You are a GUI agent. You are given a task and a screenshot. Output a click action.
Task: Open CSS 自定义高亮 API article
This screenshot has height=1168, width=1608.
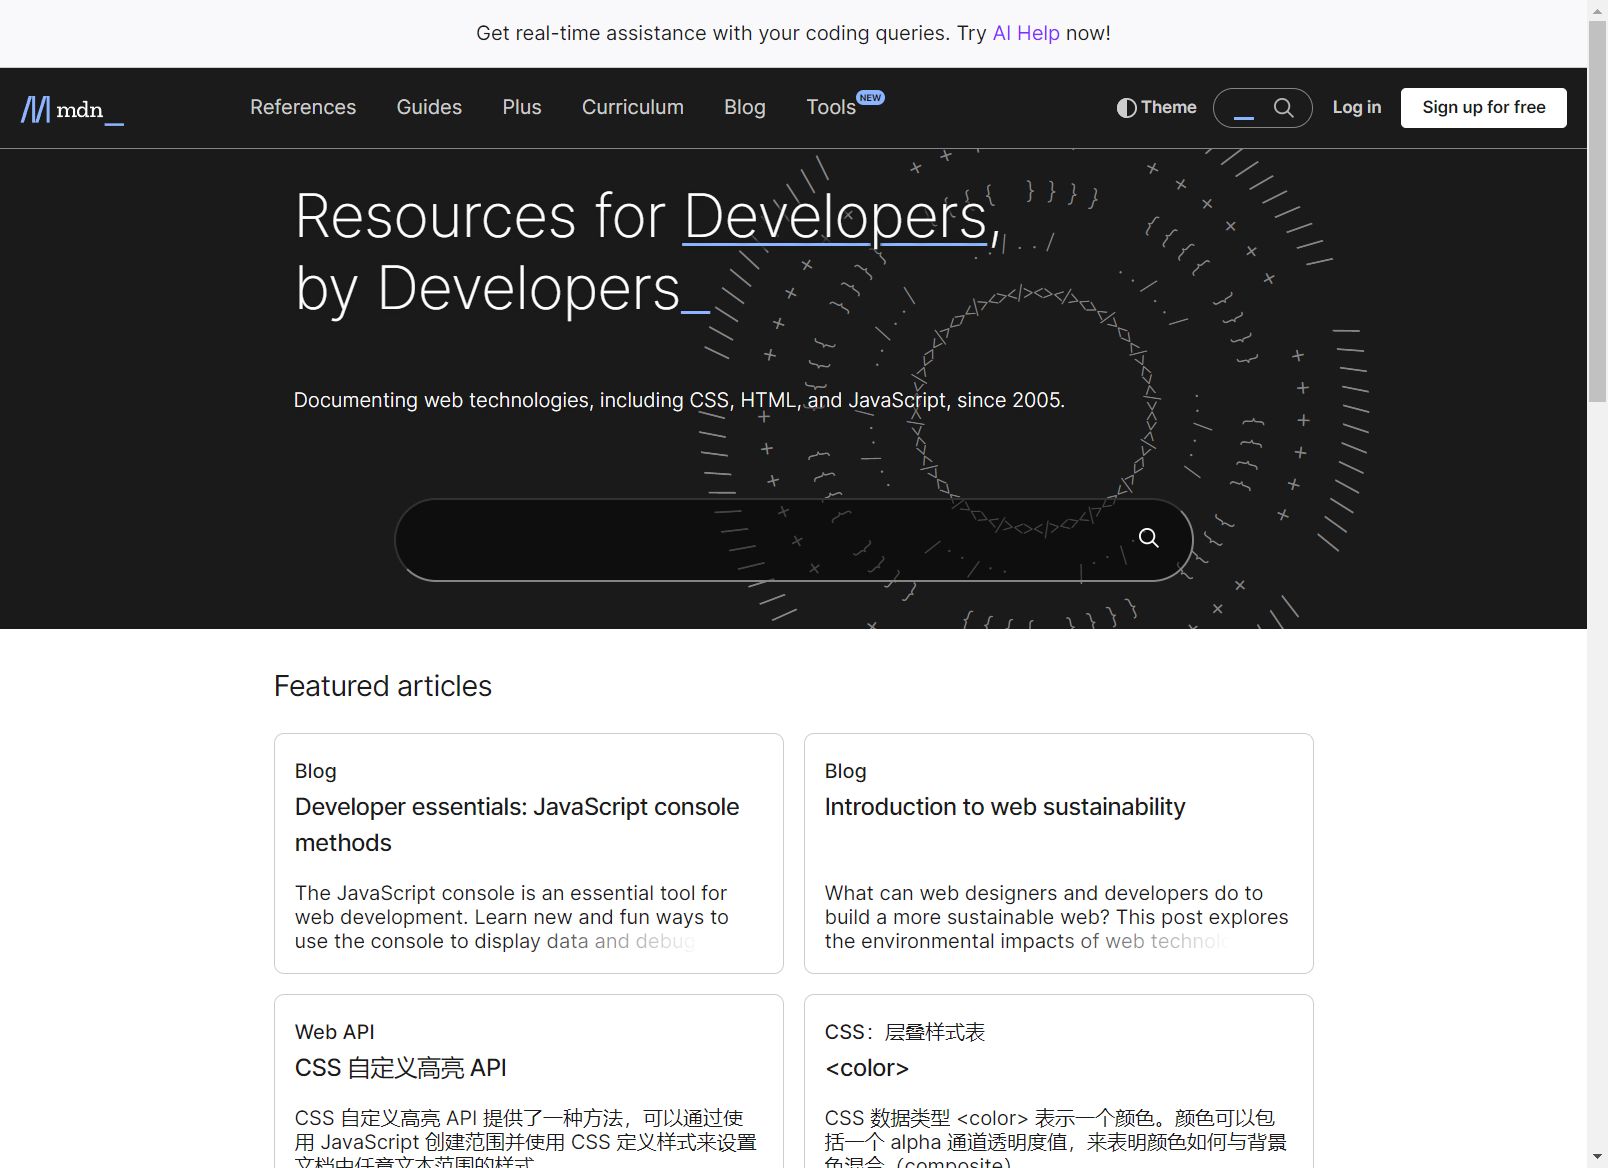pyautogui.click(x=401, y=1068)
